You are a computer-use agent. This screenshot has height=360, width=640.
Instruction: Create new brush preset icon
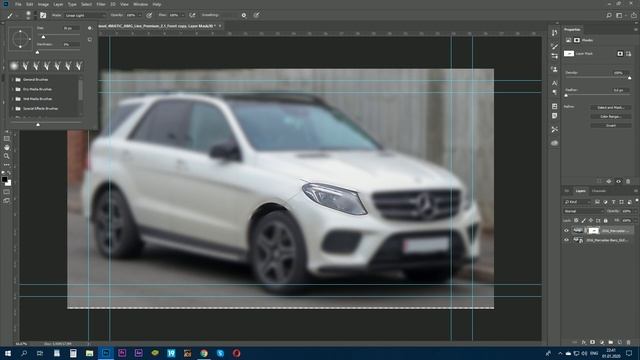(90, 40)
